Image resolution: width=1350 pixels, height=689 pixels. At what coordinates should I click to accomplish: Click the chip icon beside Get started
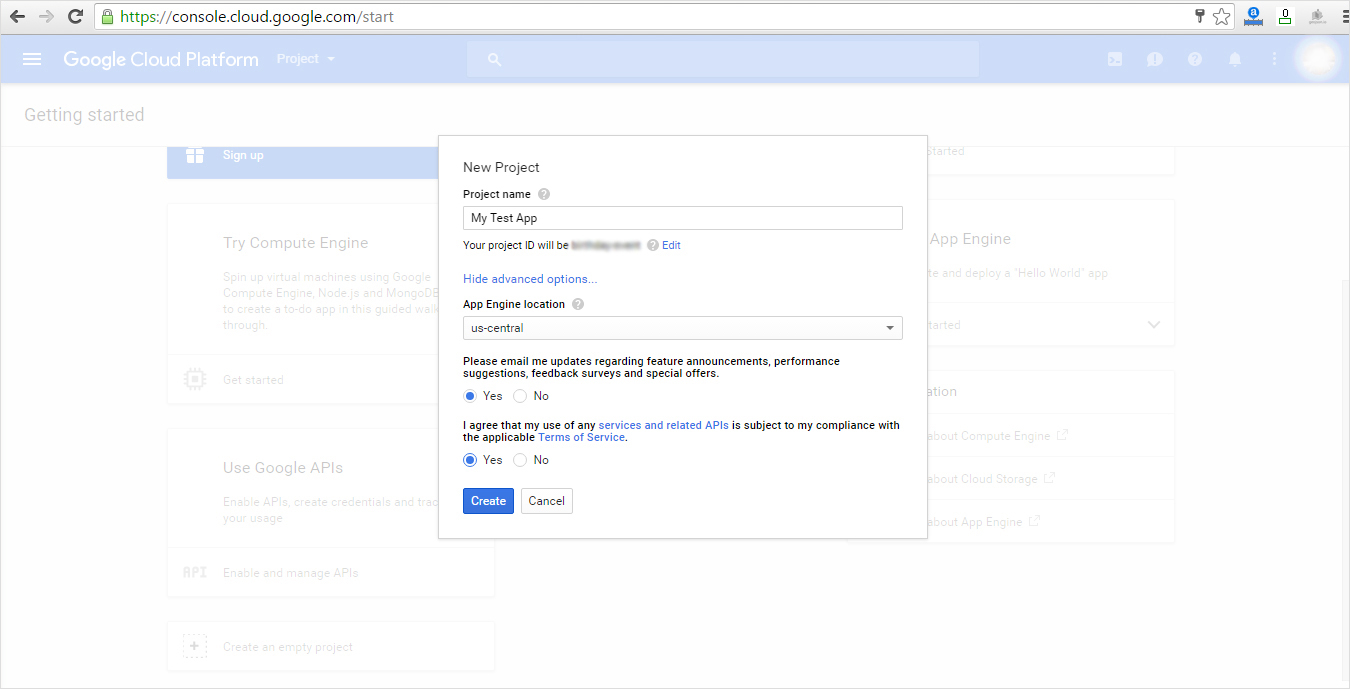click(x=195, y=379)
